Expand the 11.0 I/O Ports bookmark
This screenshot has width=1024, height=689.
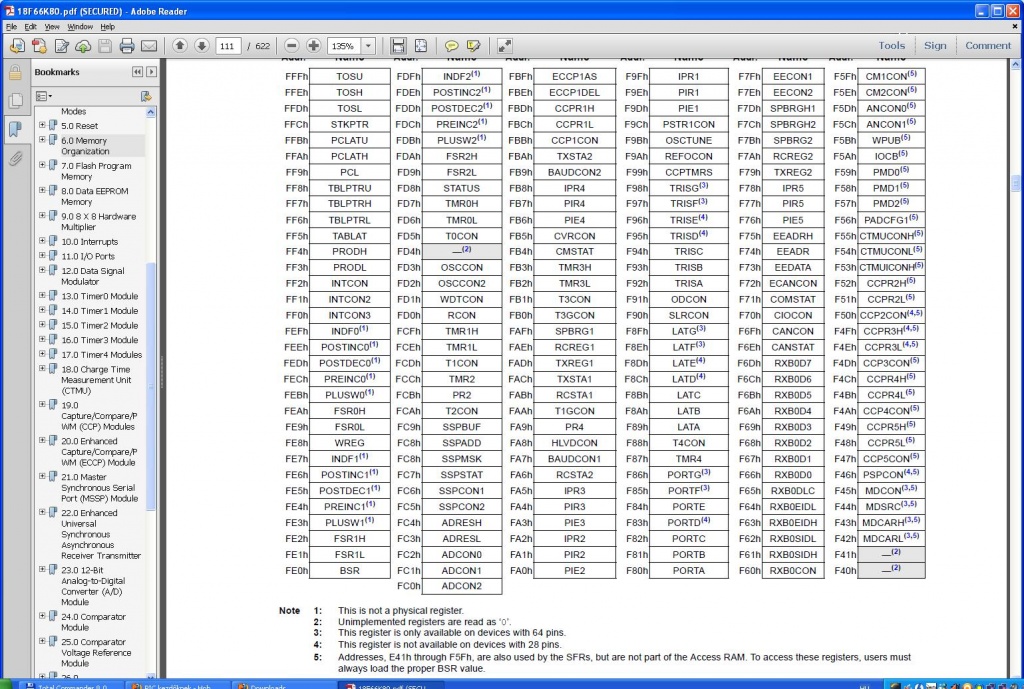click(x=42, y=255)
